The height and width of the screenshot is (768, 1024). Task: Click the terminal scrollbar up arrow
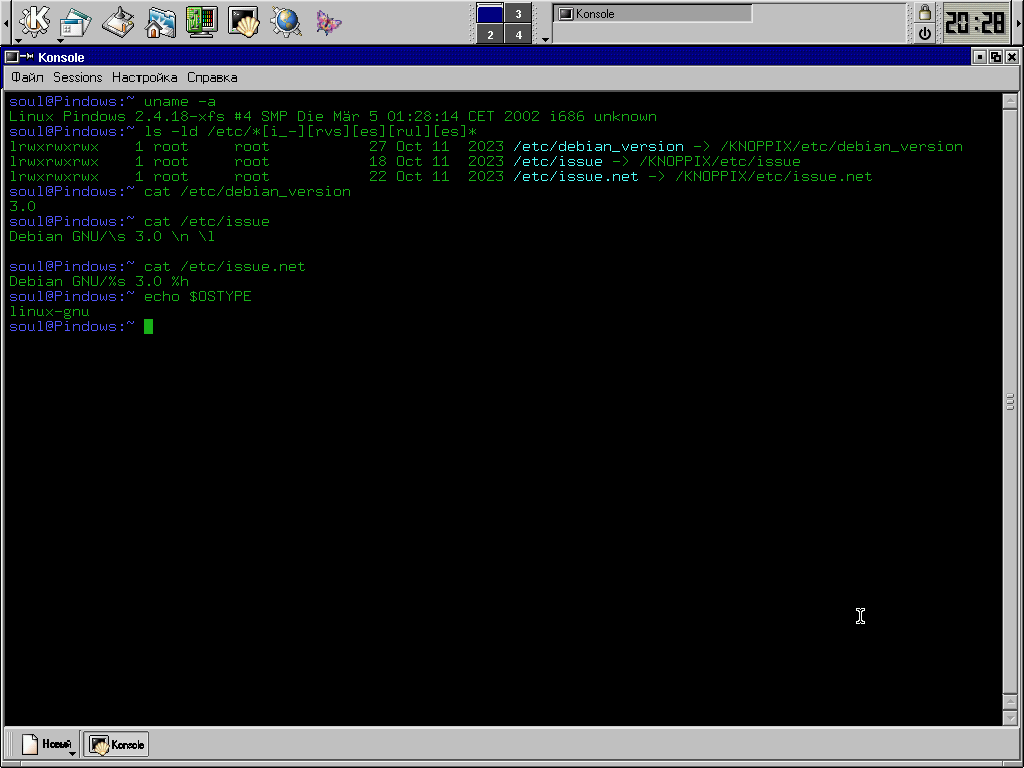1010,101
